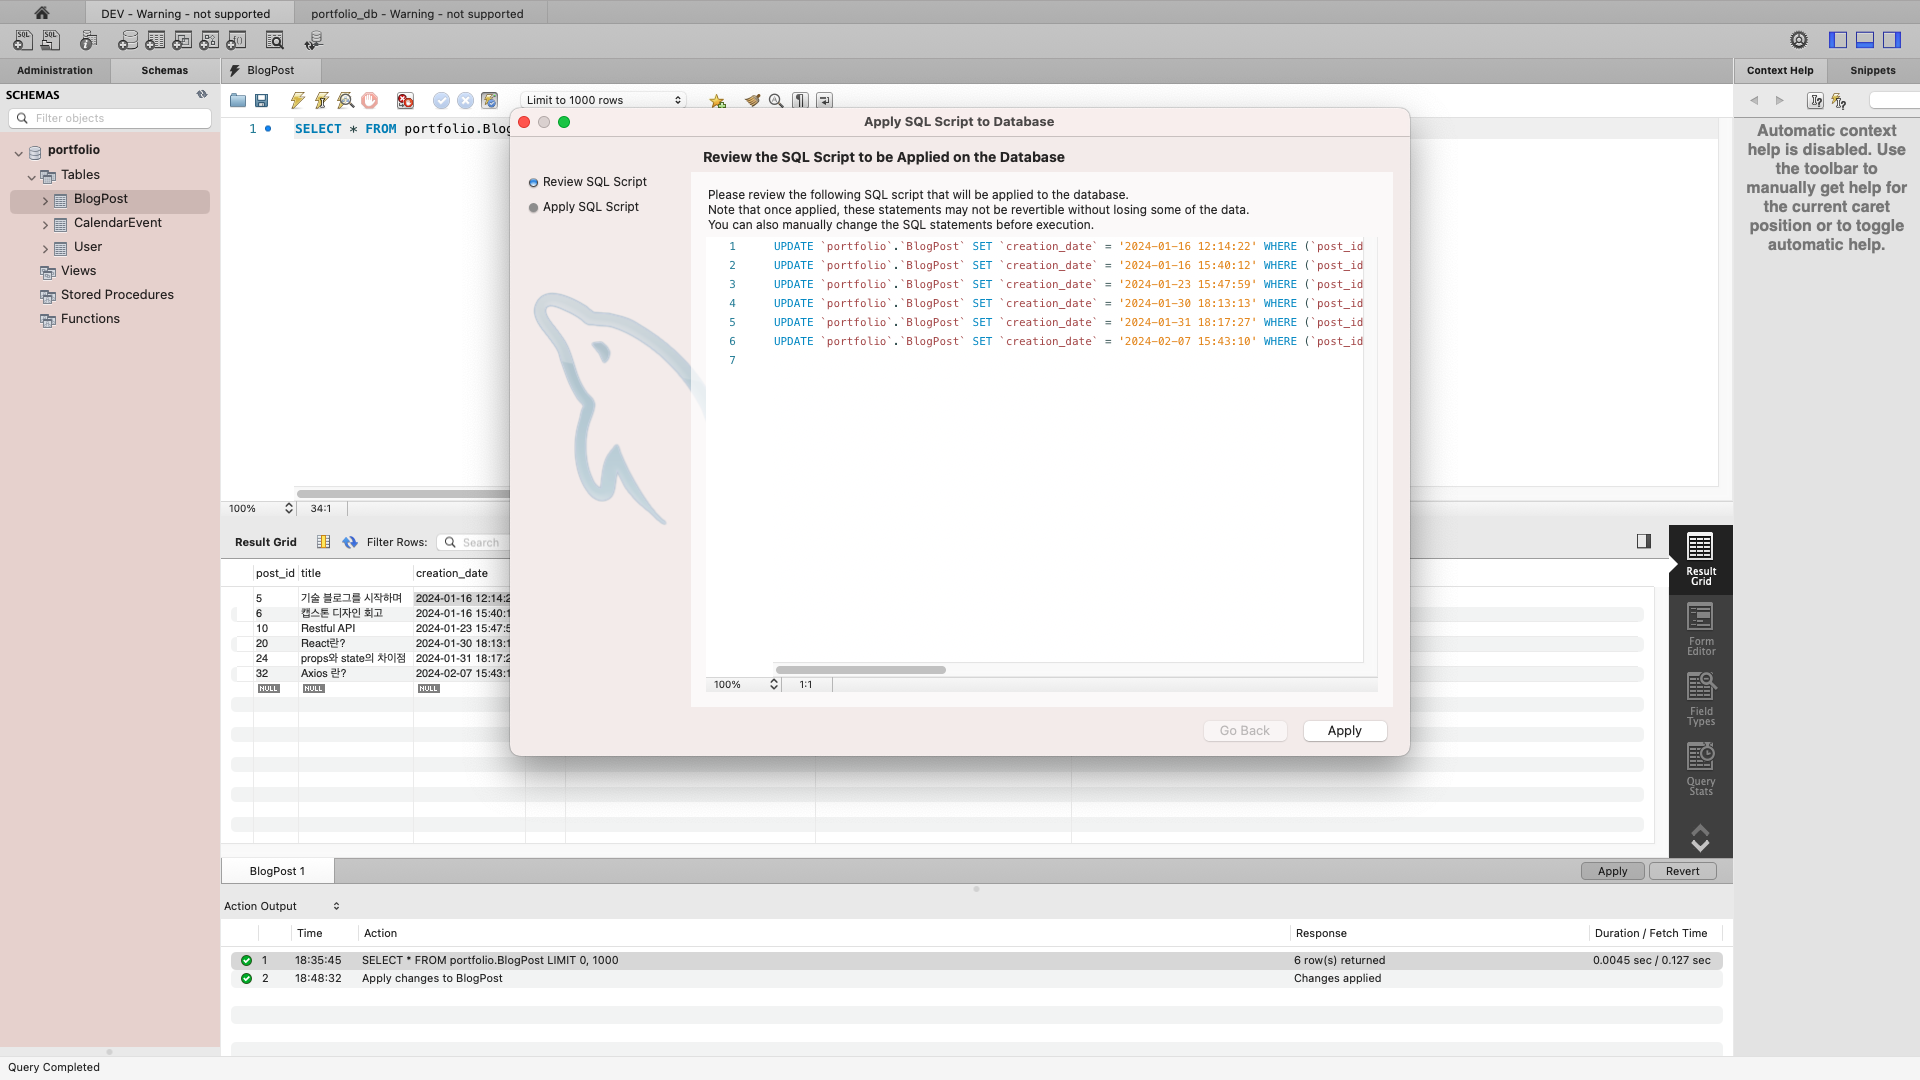1920x1080 pixels.
Task: Click the reconnect to DBMS icon
Action: (x=314, y=40)
